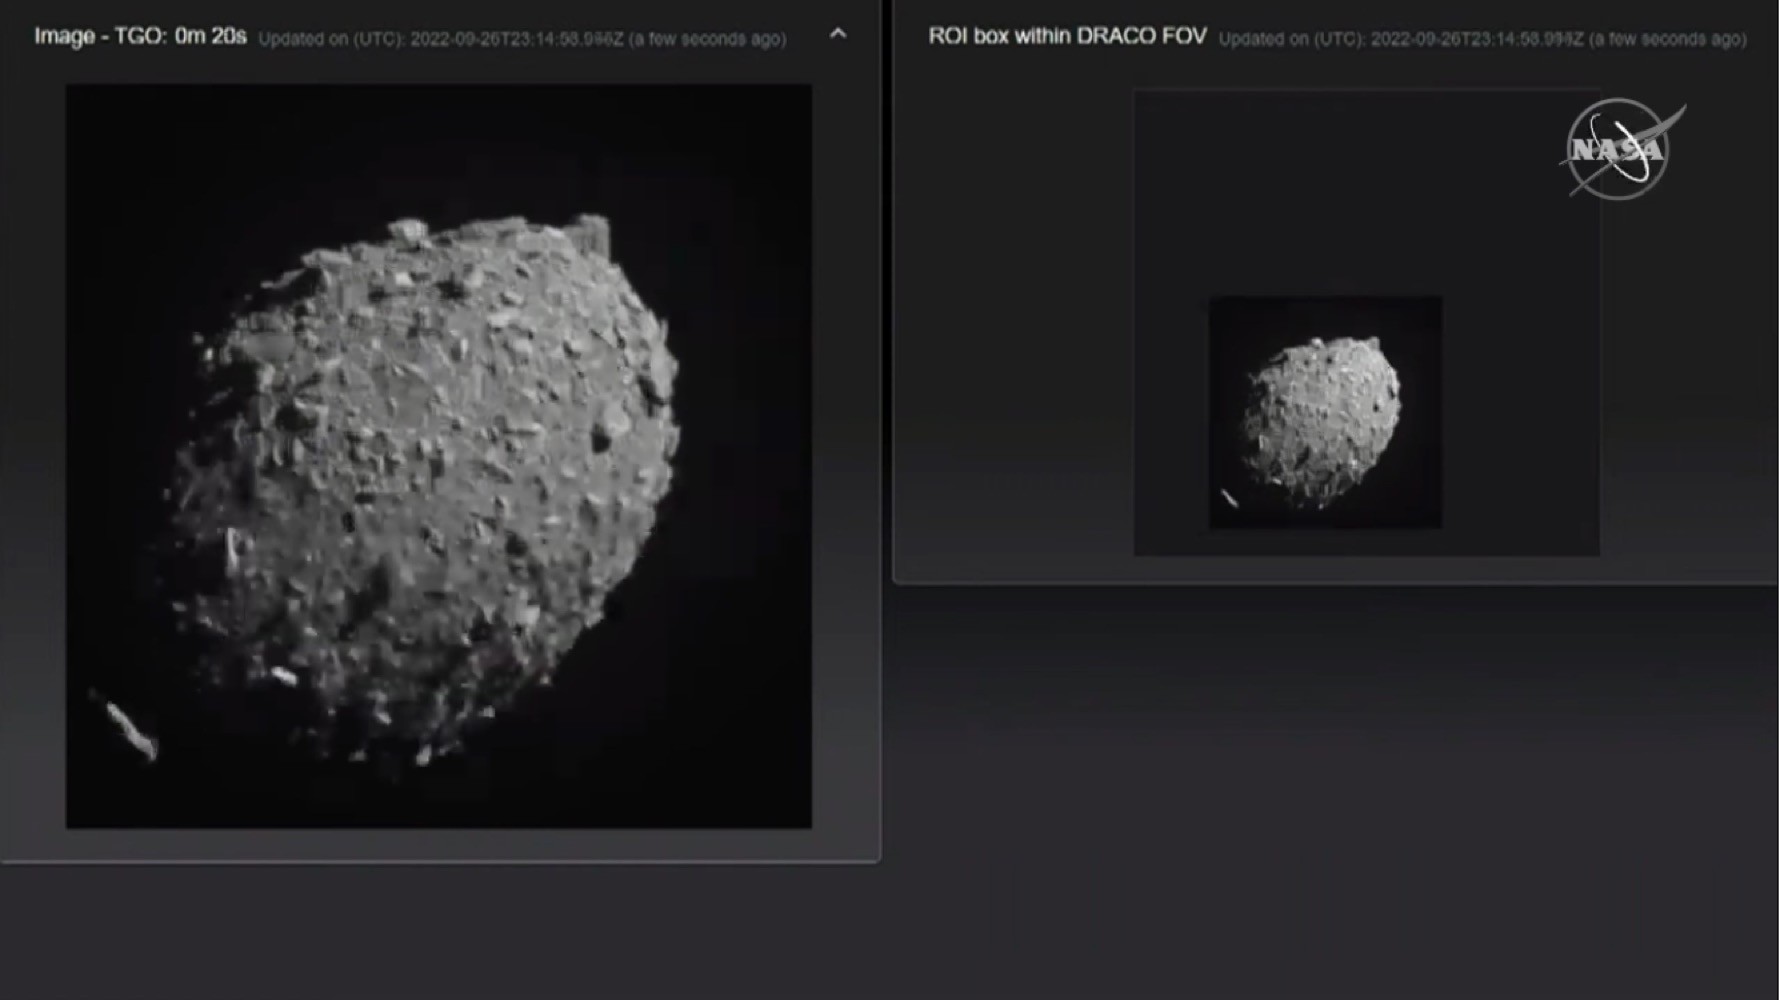Open the large asteroid image view
Image resolution: width=1779 pixels, height=1000 pixels.
pos(439,456)
